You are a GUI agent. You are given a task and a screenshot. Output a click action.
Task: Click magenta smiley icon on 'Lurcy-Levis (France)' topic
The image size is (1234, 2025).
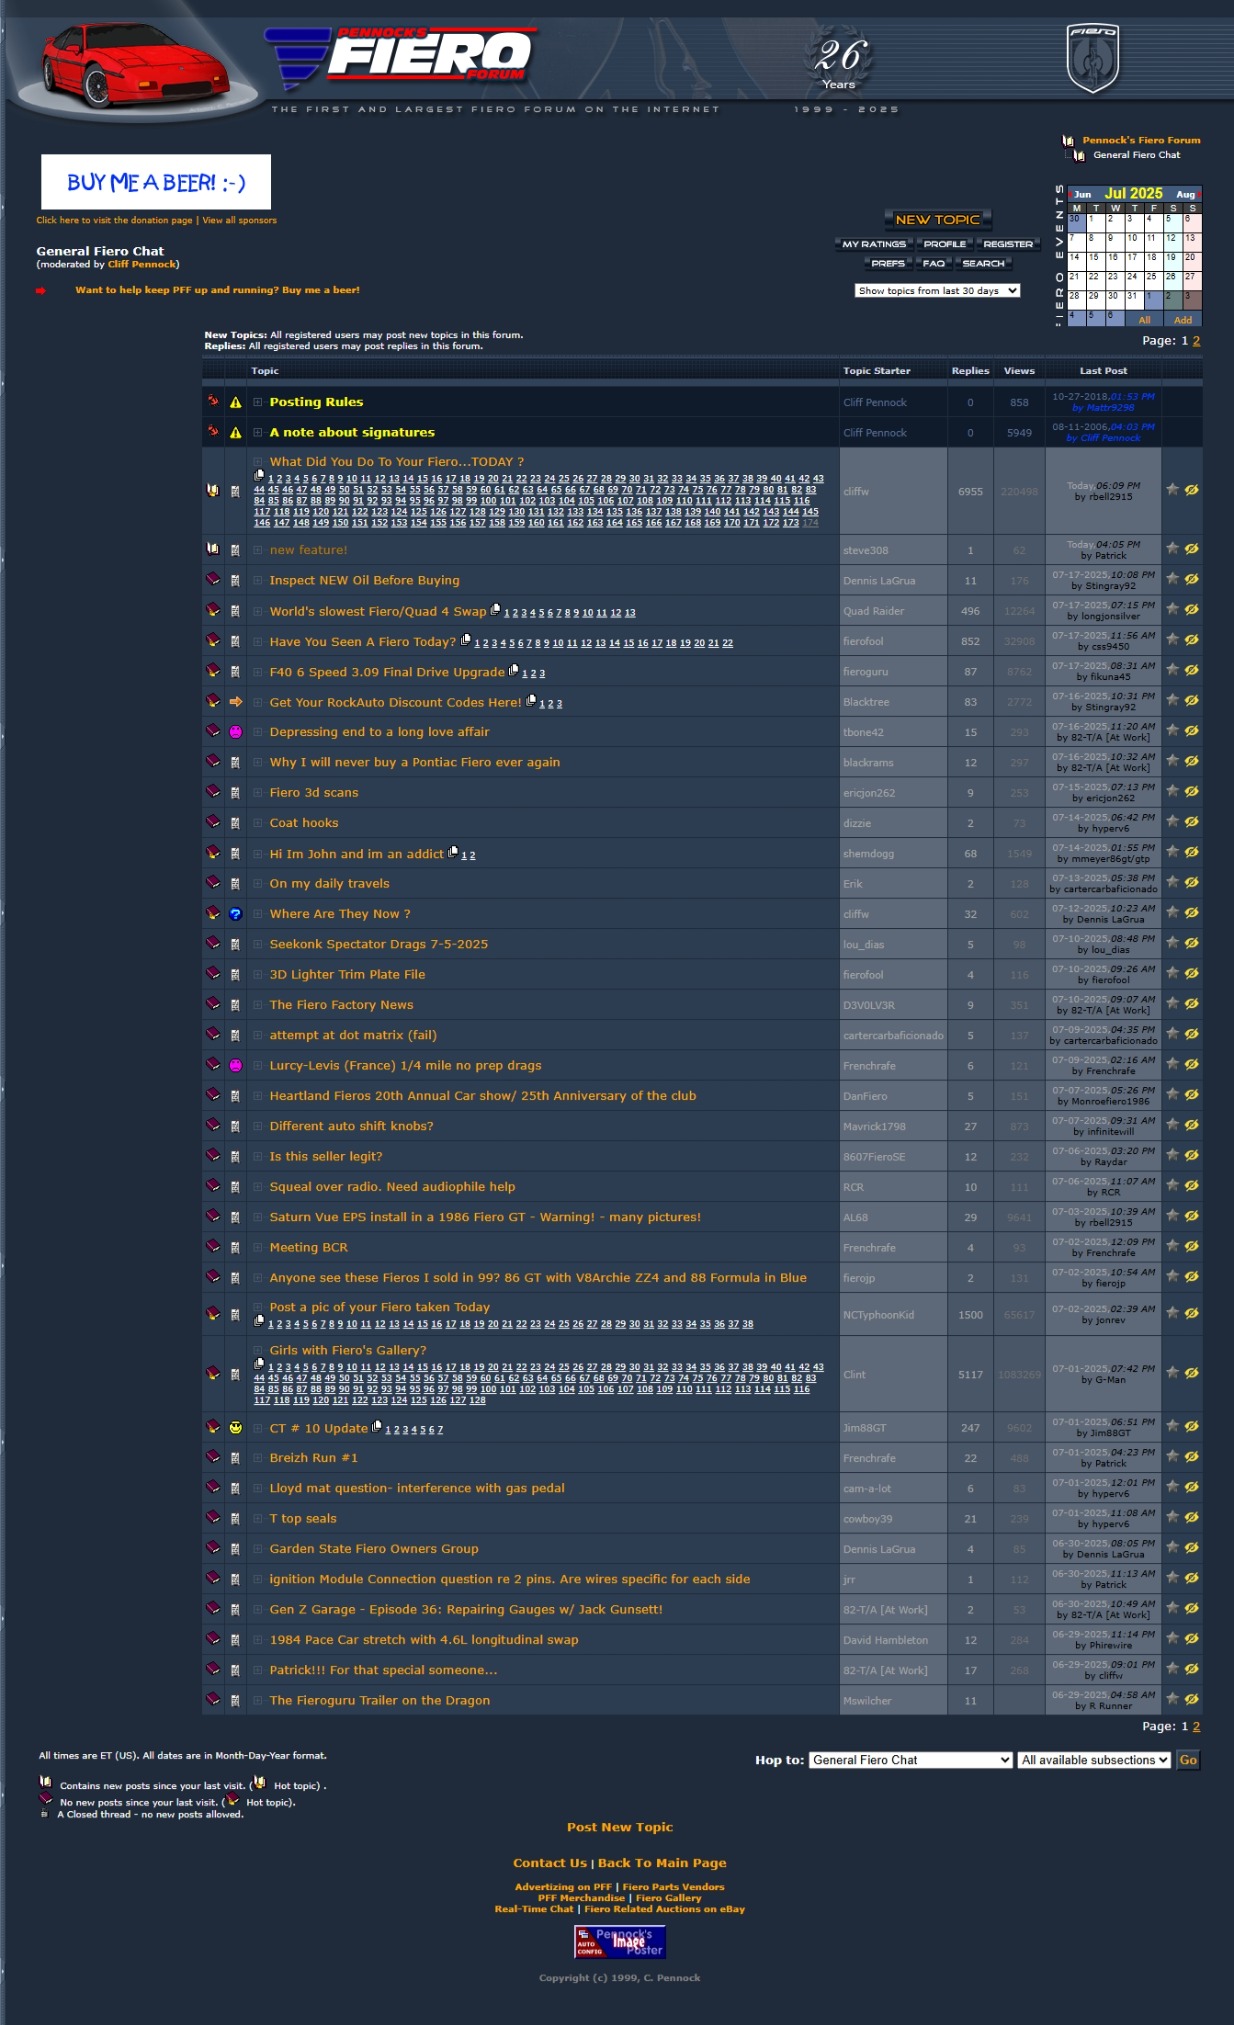pyautogui.click(x=236, y=1066)
